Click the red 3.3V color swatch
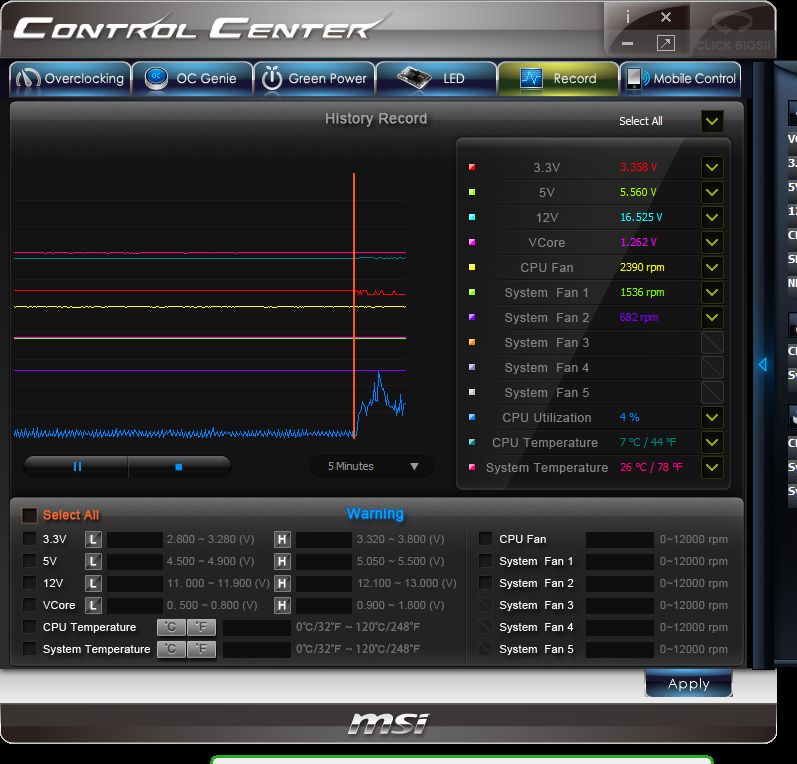 [x=472, y=167]
